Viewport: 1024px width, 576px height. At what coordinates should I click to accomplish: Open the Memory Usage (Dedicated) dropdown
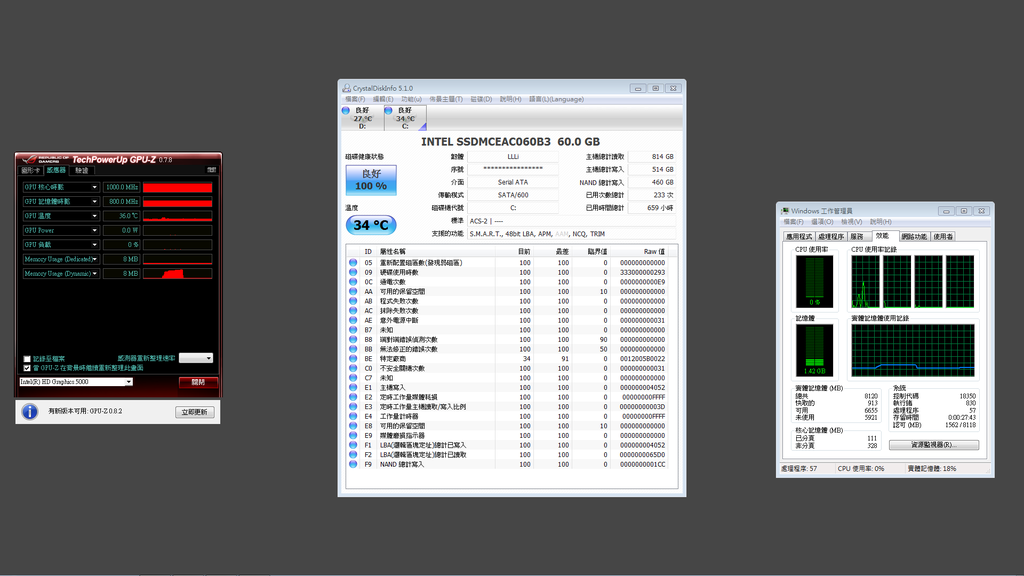click(94, 259)
